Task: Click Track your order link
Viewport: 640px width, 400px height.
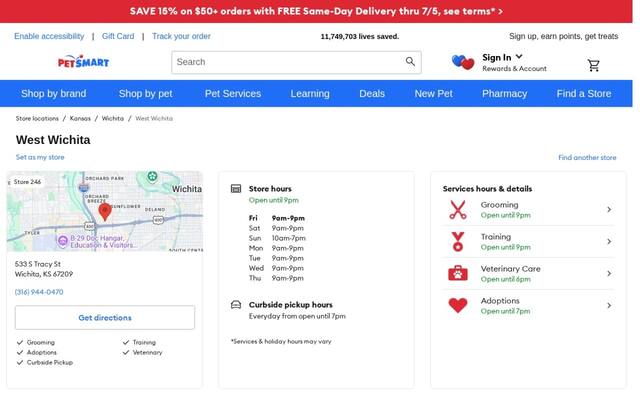Action: click(181, 36)
